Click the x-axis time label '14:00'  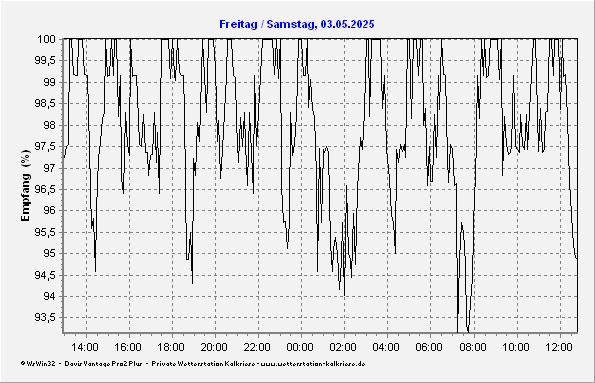coord(85,347)
